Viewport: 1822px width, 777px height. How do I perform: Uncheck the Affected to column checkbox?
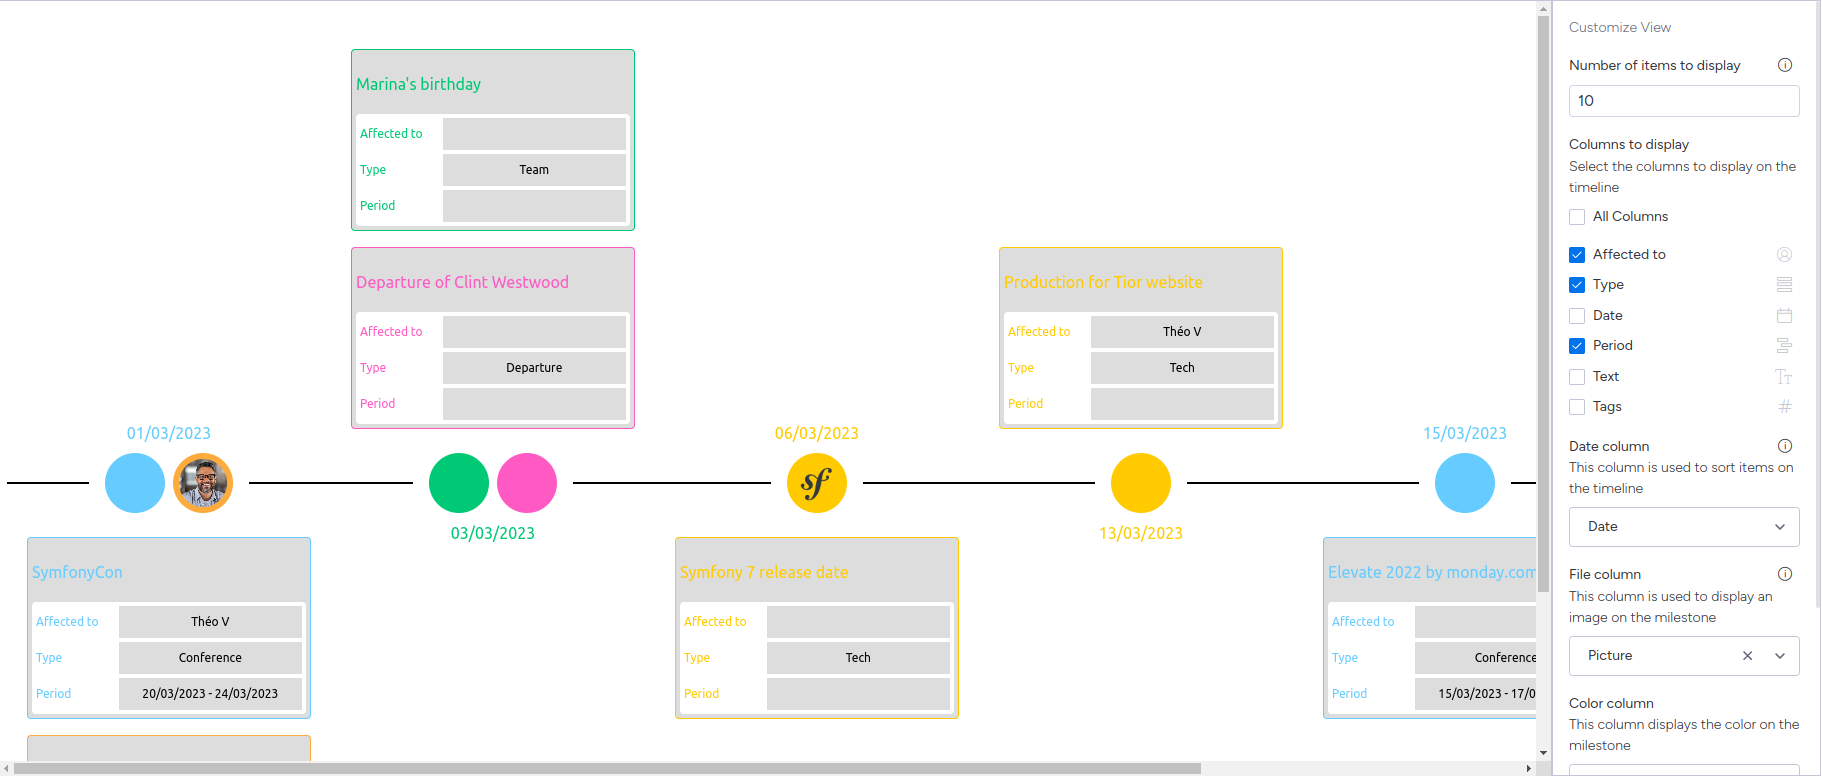(1577, 255)
